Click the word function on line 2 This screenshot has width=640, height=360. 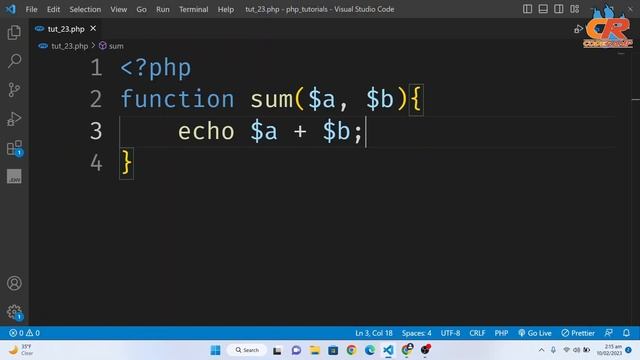[x=178, y=99]
